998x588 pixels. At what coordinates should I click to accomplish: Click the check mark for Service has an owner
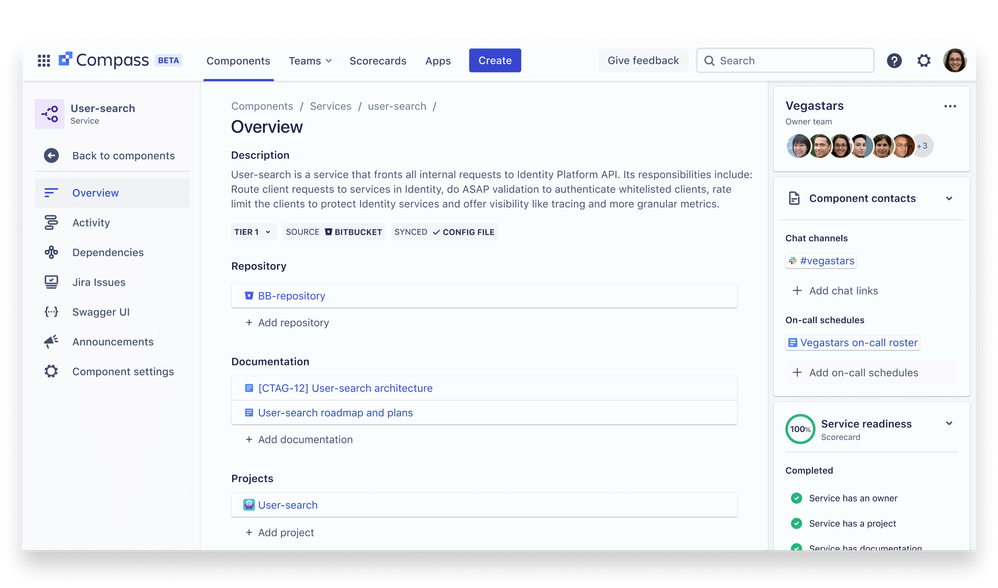tap(796, 498)
